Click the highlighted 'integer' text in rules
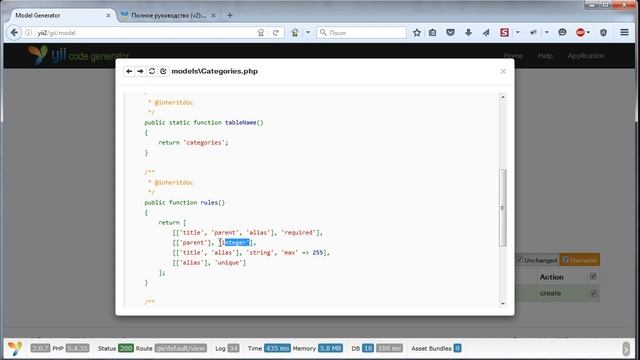This screenshot has width=640, height=360. tap(236, 242)
